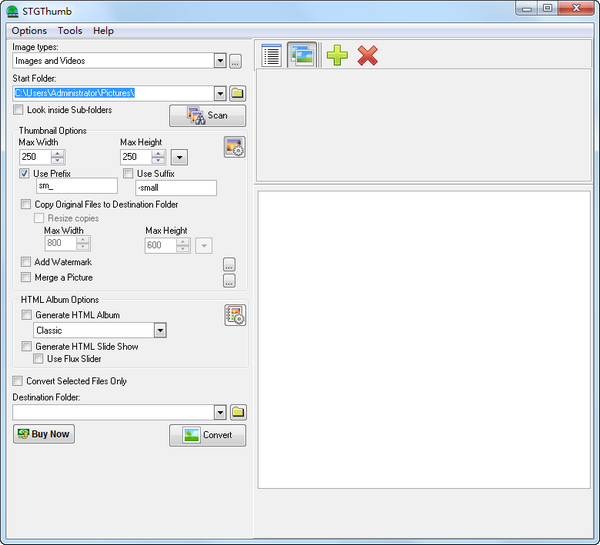
Task: Open HTML album settings icon
Action: pos(235,315)
